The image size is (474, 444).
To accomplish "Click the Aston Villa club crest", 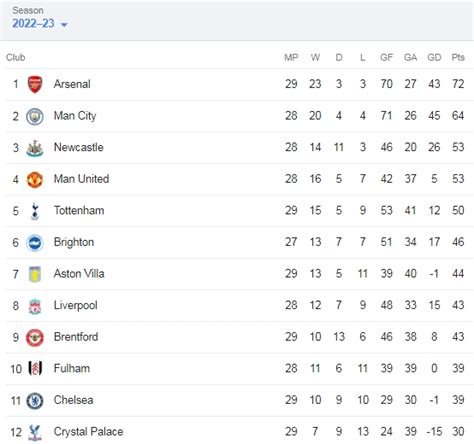I will coord(35,274).
